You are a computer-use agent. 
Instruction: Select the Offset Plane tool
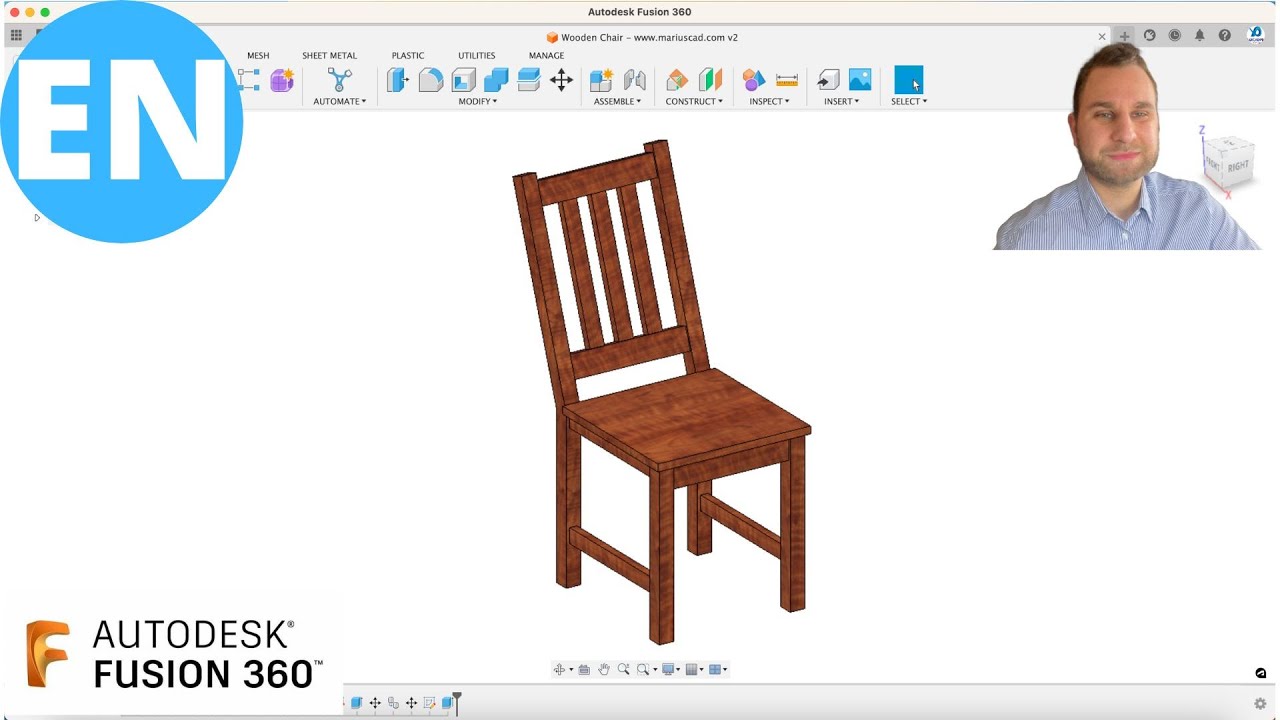(x=677, y=80)
